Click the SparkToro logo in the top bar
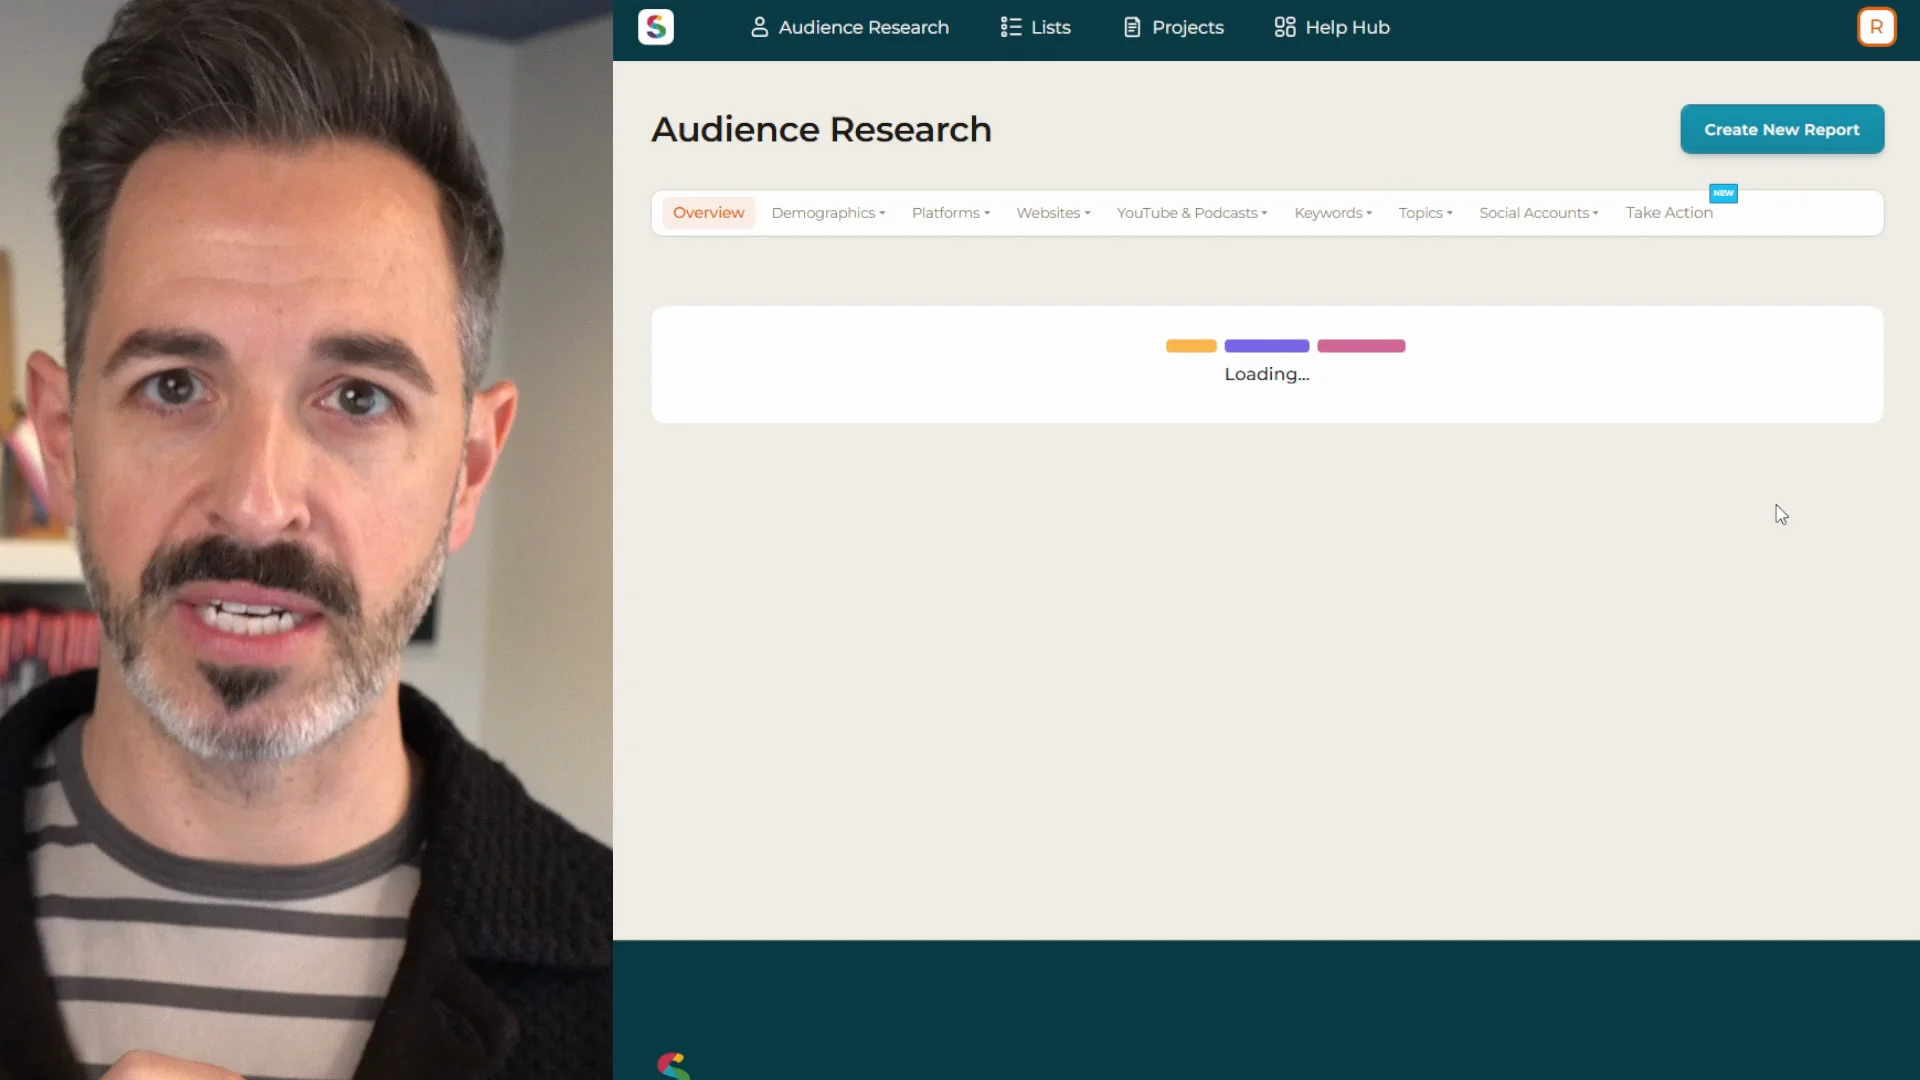Screen dimensions: 1920x1080 pyautogui.click(x=655, y=27)
